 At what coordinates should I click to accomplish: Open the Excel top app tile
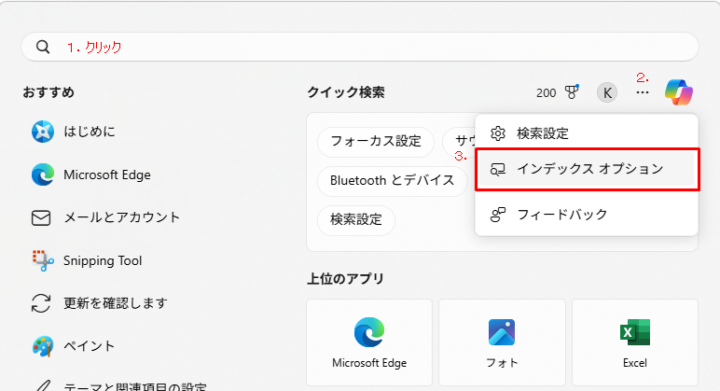click(635, 342)
